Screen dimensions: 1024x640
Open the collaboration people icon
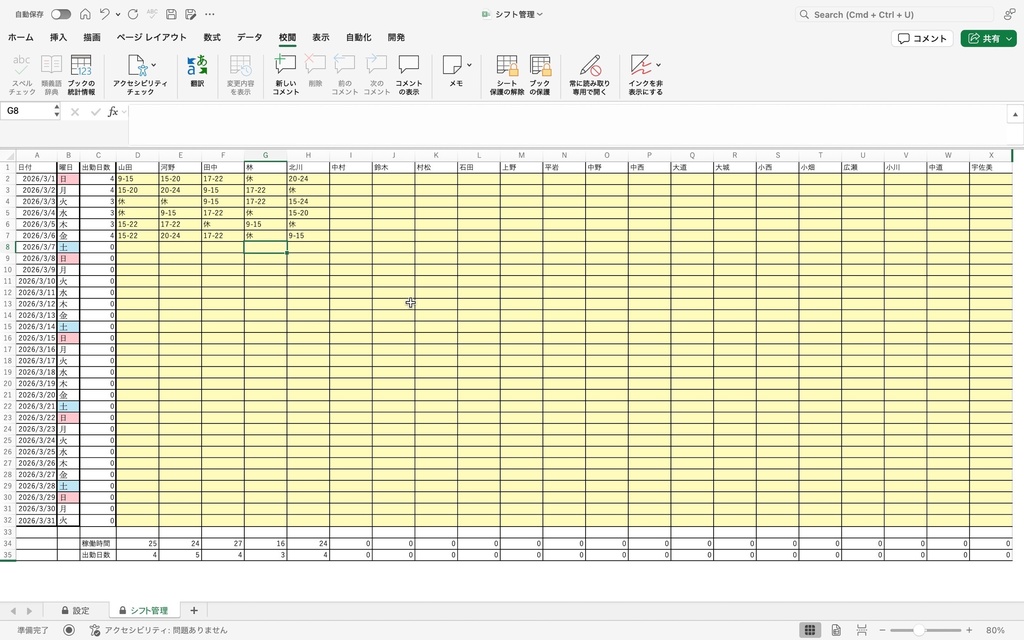(x=1010, y=14)
